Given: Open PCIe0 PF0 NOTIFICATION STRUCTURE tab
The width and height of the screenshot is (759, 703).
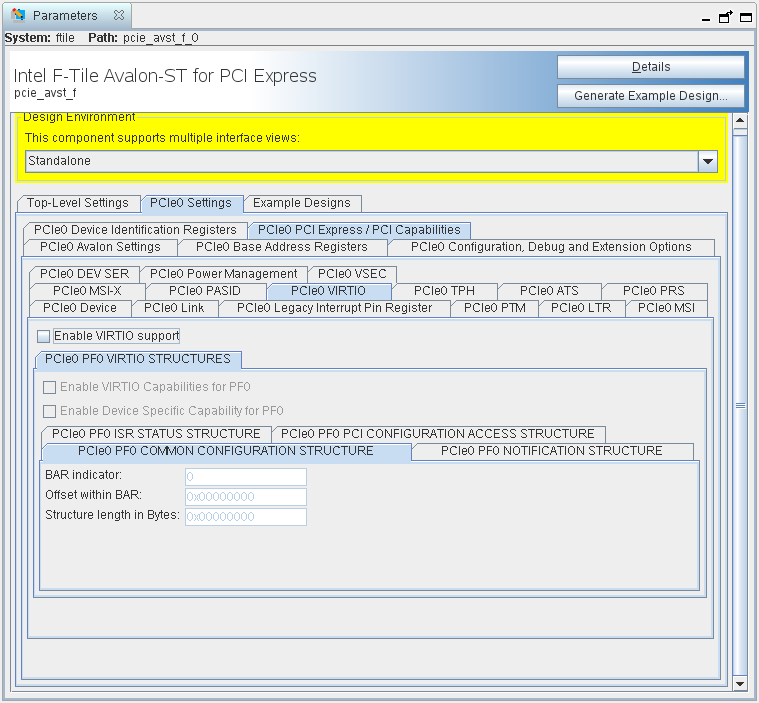Looking at the screenshot, I should click(552, 451).
